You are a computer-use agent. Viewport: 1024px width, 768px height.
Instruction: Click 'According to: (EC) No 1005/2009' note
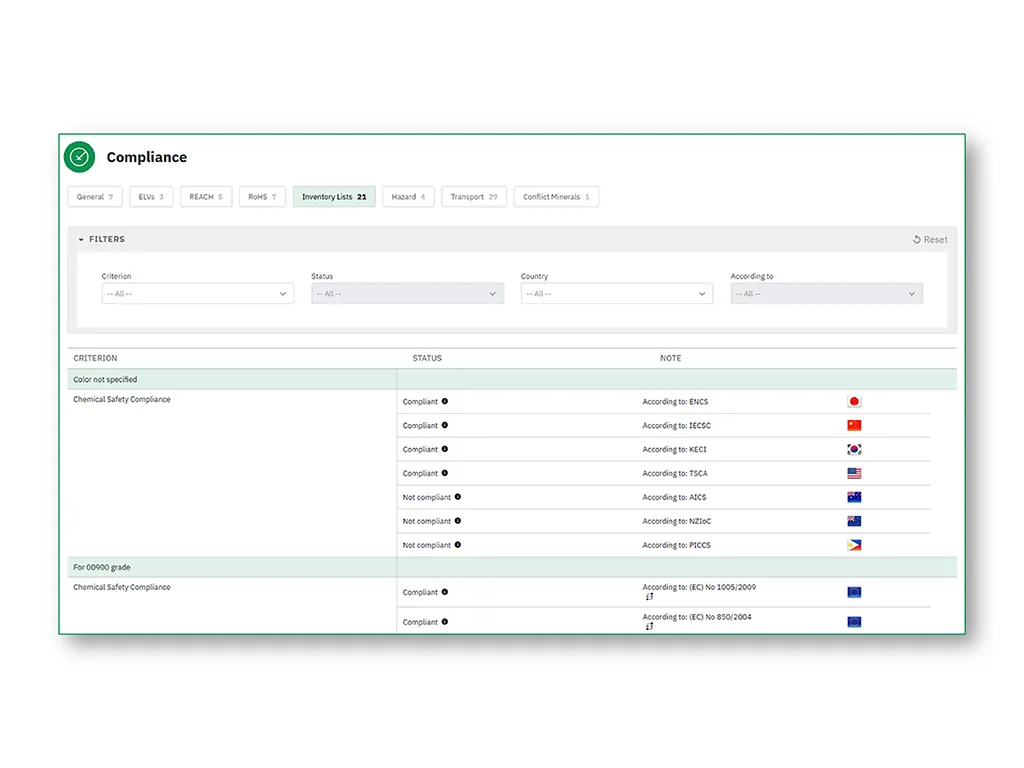click(699, 587)
